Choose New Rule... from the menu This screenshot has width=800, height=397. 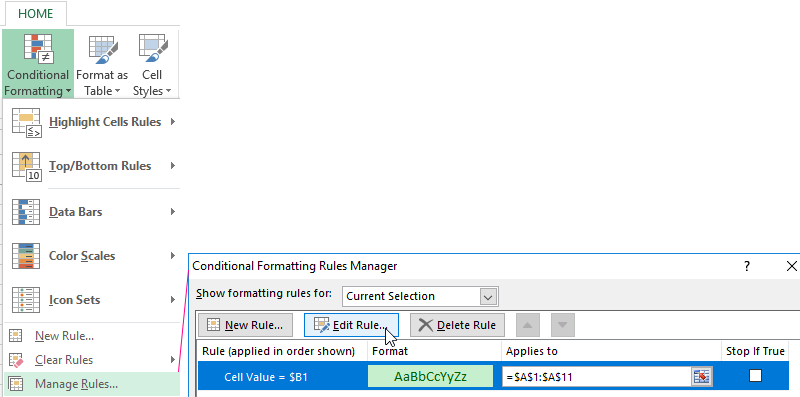(x=92, y=336)
